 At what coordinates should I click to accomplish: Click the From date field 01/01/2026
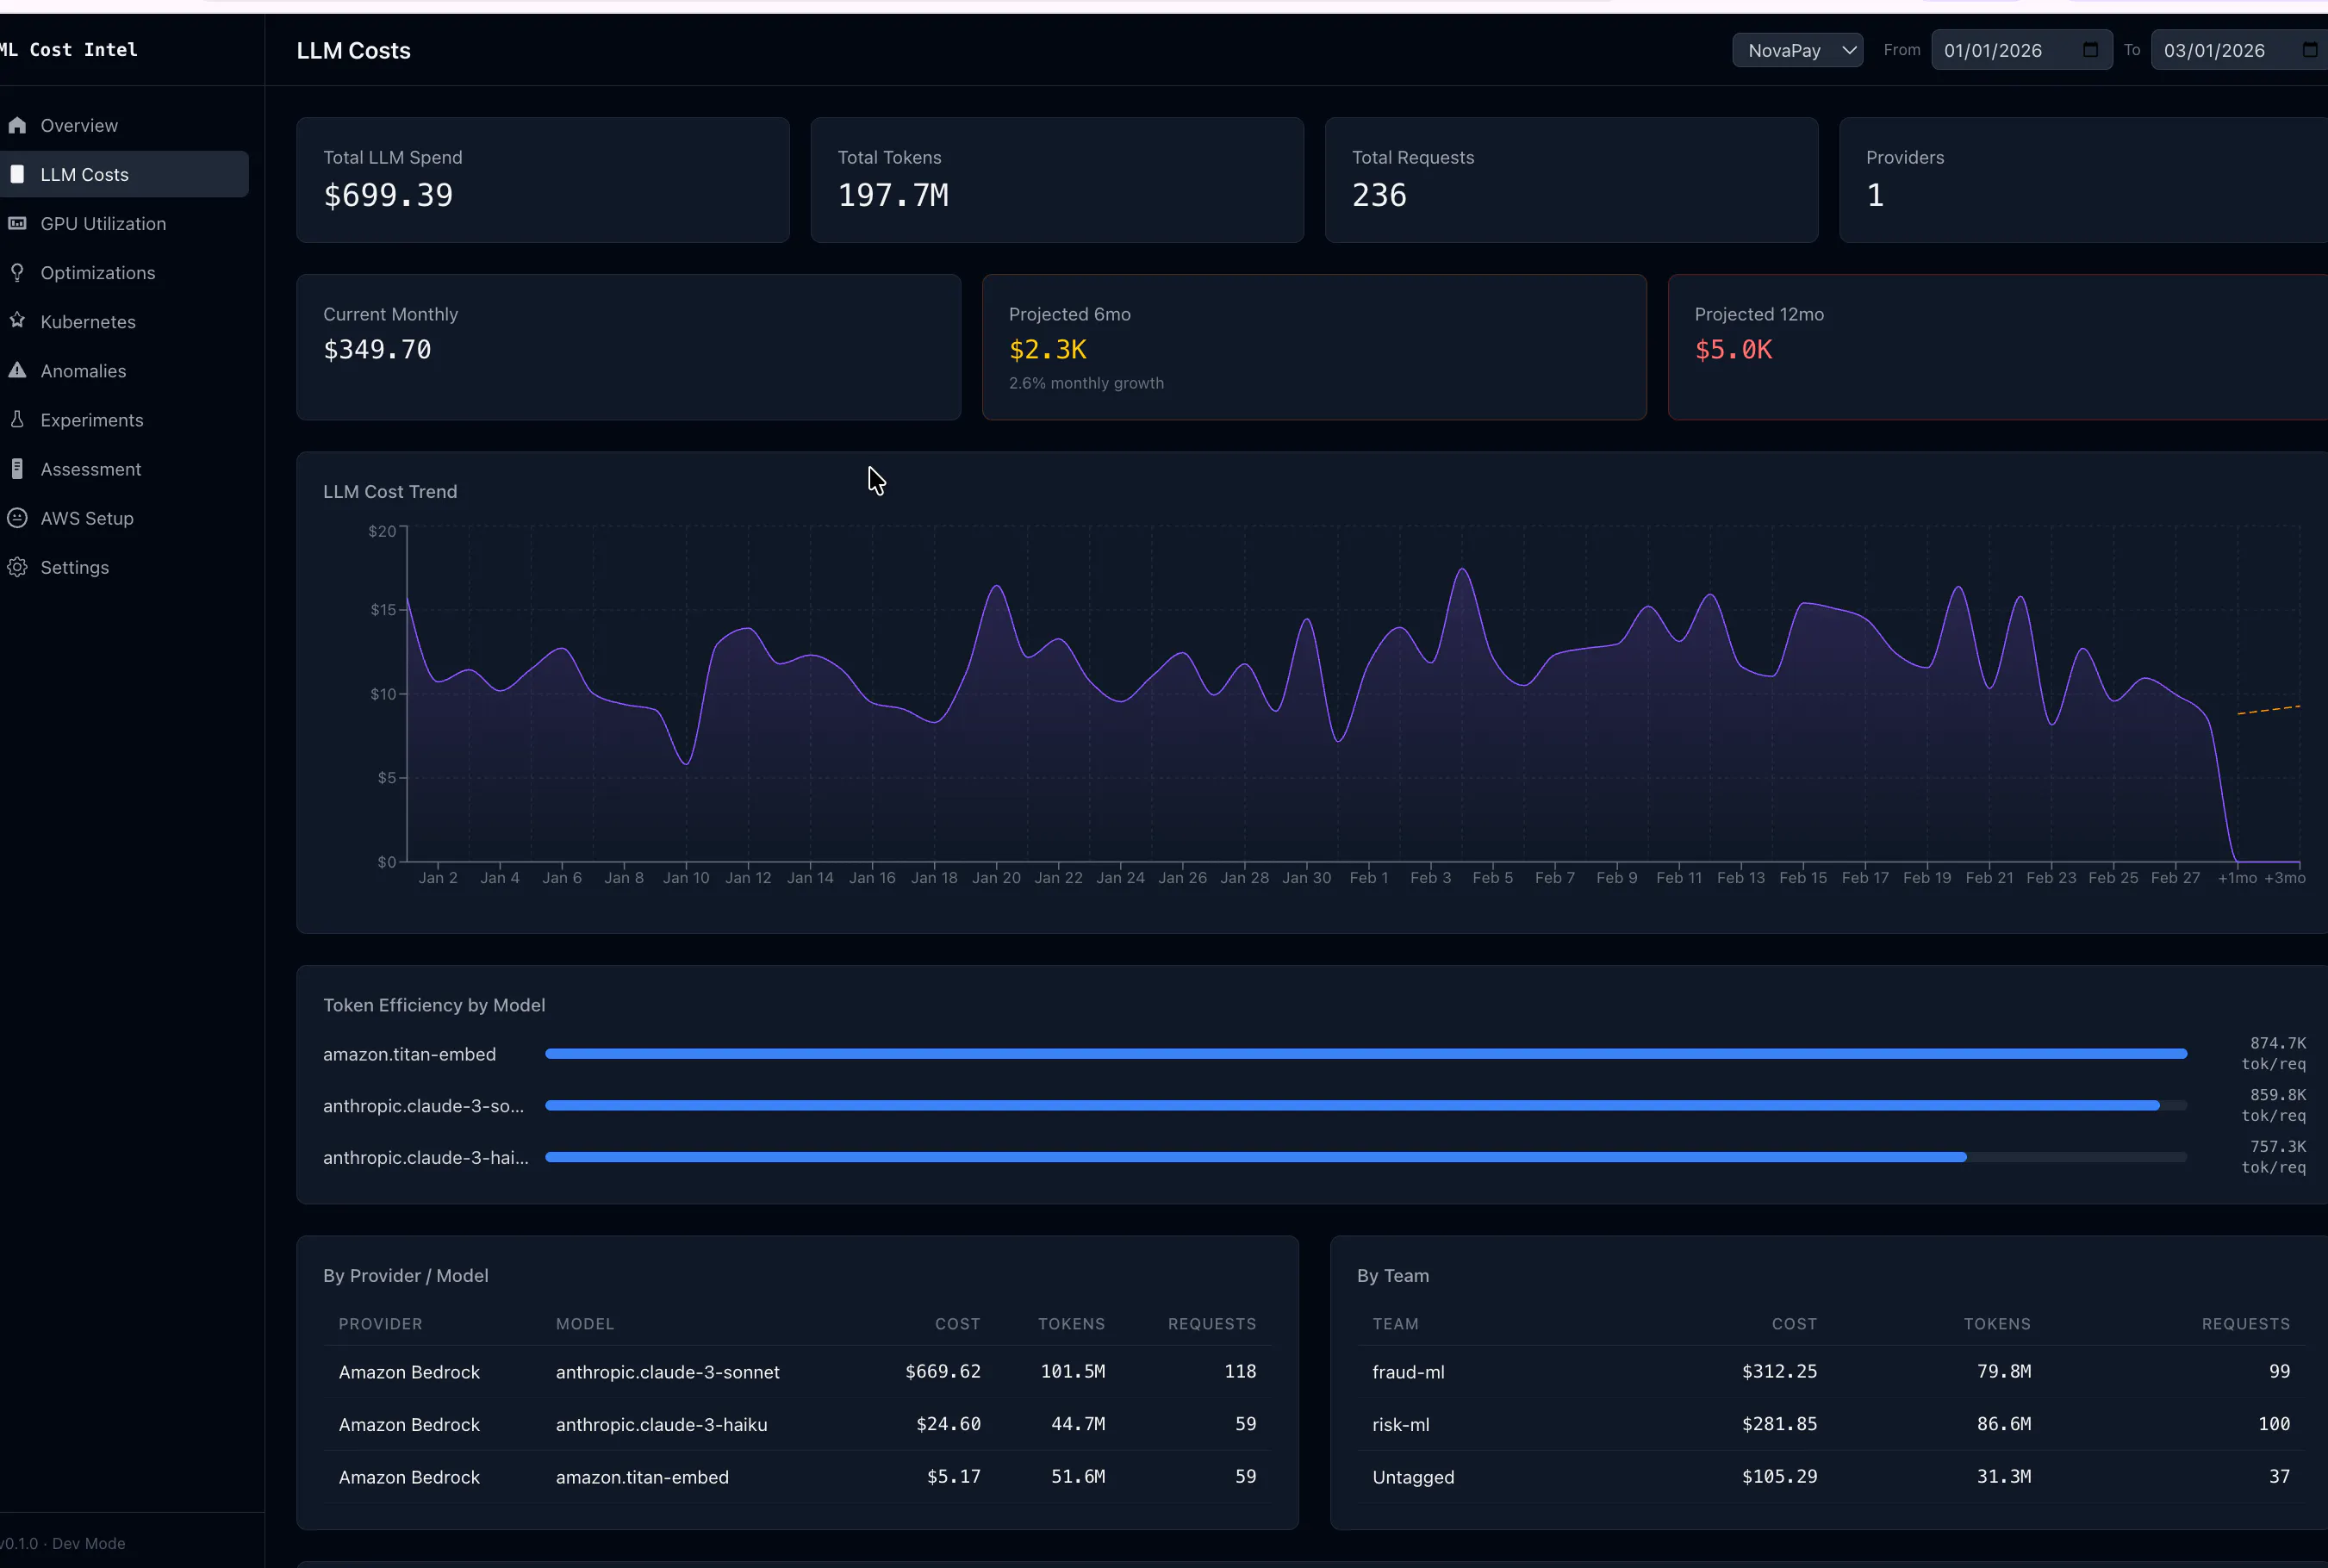(x=2021, y=50)
